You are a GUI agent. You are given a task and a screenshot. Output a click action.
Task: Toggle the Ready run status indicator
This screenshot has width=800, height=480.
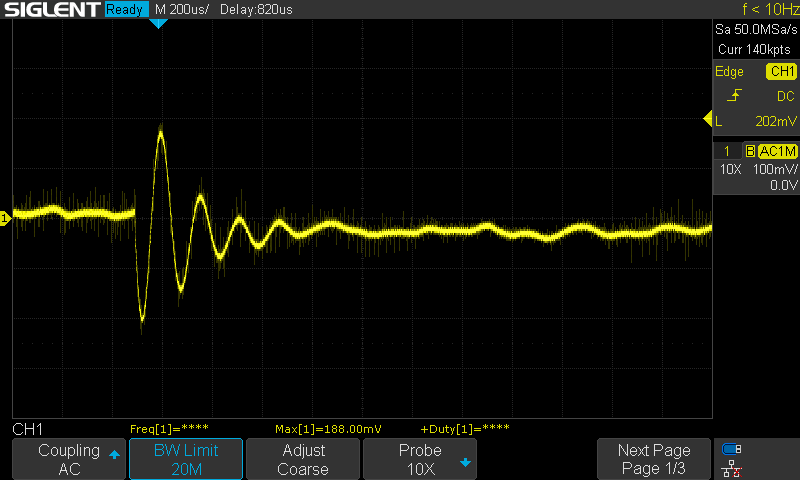click(x=125, y=10)
